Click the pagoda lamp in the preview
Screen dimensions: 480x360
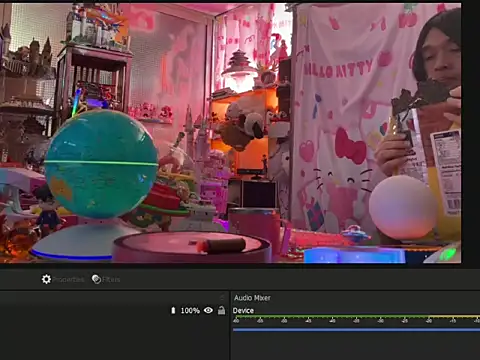point(239,71)
